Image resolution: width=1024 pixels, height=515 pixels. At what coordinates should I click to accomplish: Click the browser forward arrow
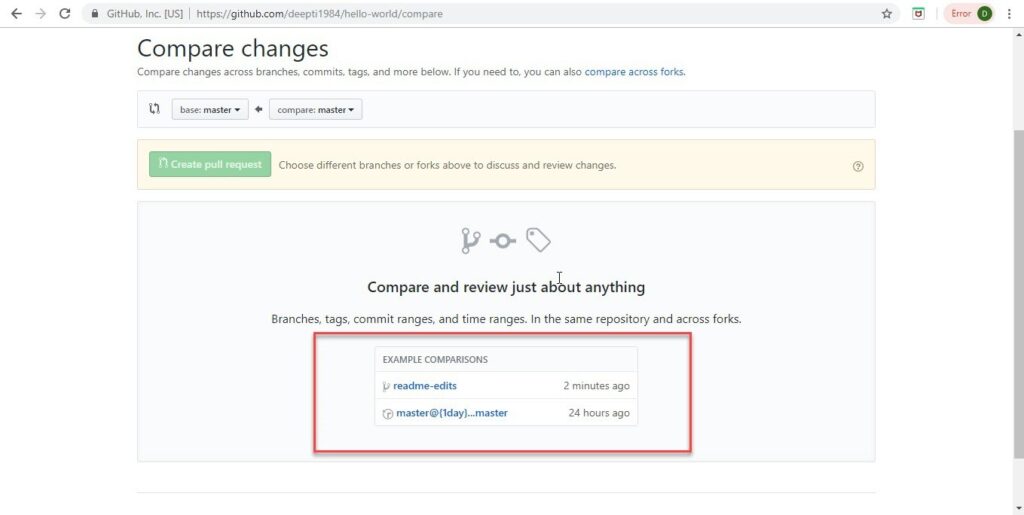pyautogui.click(x=40, y=13)
